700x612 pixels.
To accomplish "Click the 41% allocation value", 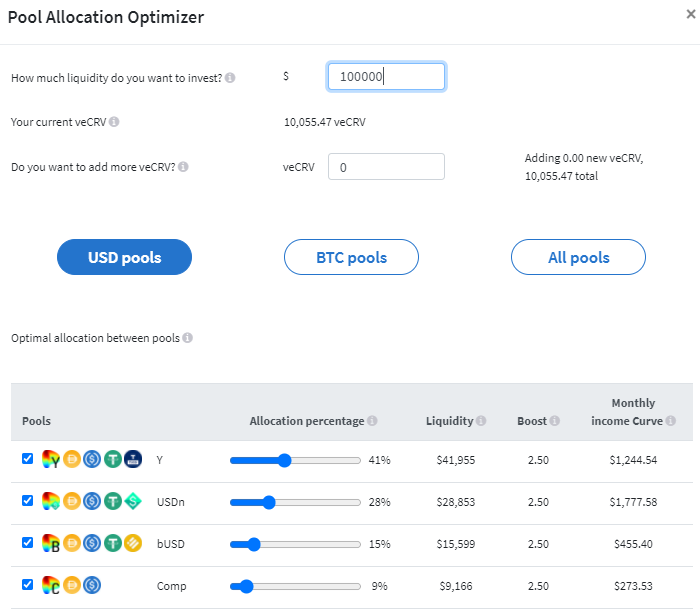I will pos(379,460).
